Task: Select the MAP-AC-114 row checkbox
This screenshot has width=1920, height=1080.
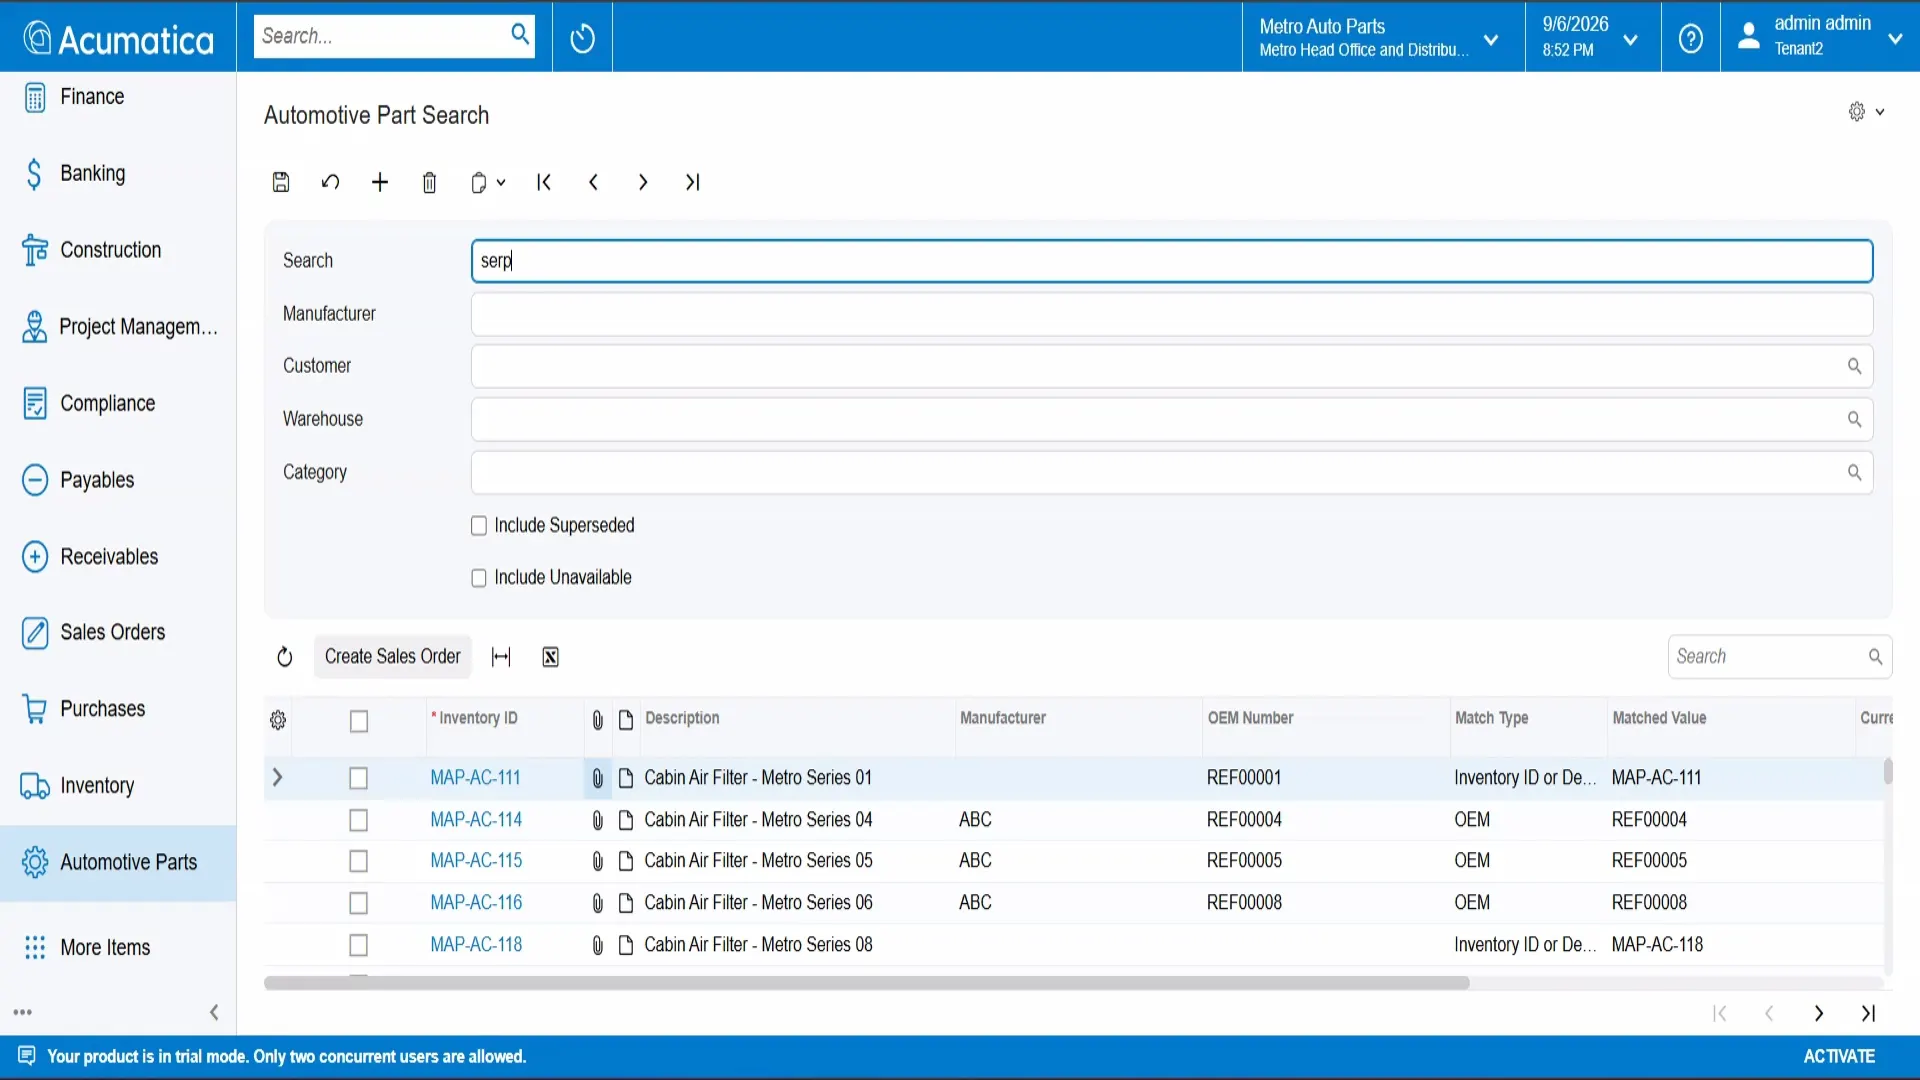Action: pyautogui.click(x=359, y=820)
